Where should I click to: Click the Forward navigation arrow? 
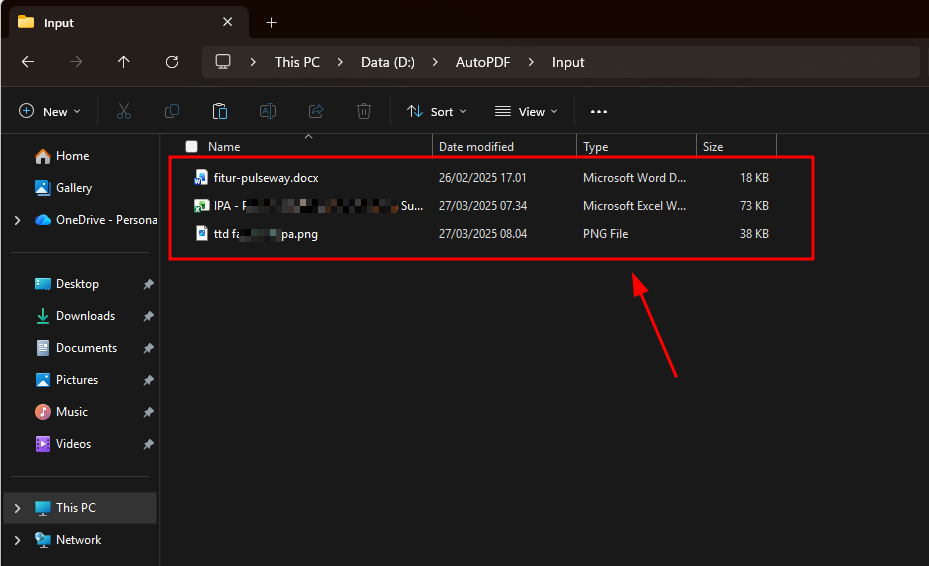[76, 62]
